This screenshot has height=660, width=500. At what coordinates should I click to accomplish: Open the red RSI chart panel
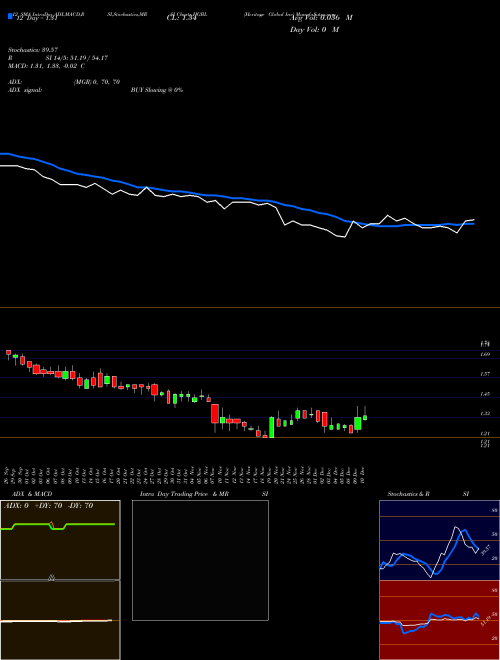[439, 620]
